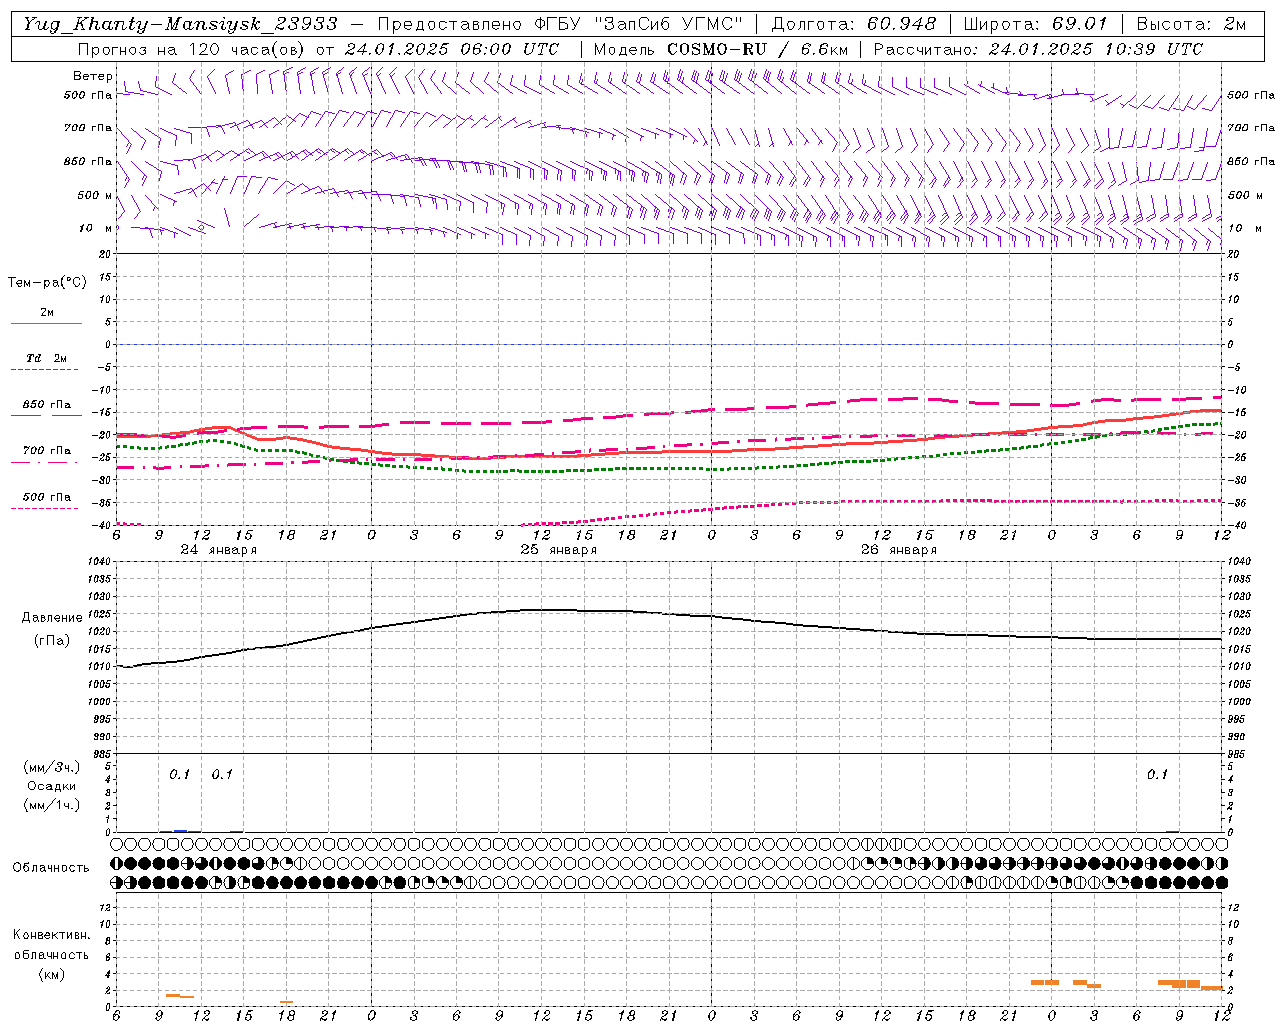The image size is (1280, 1024).
Task: Click the 'Тем-ра(°C)' temperature panel label
Action: pyautogui.click(x=47, y=283)
